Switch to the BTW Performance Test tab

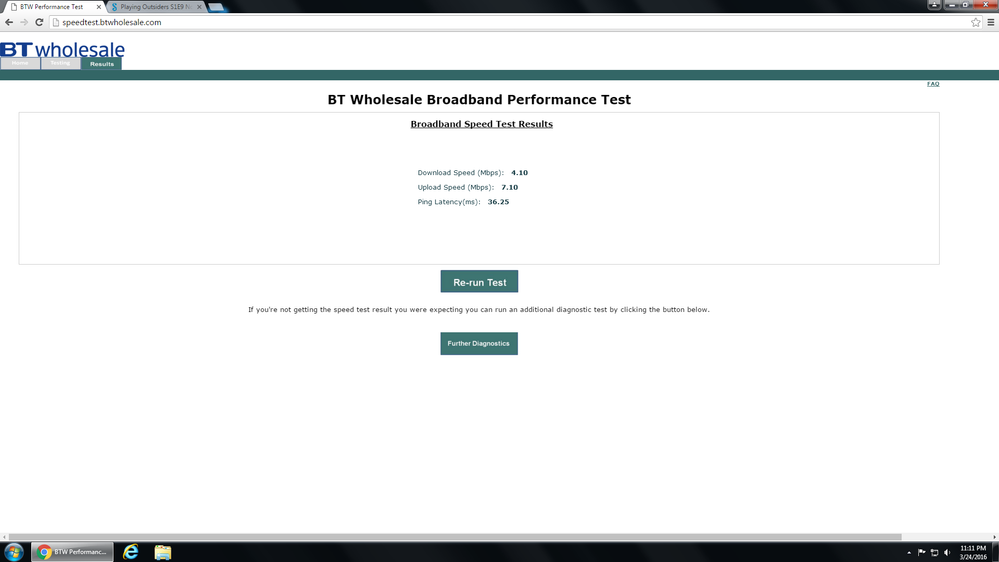[52, 7]
